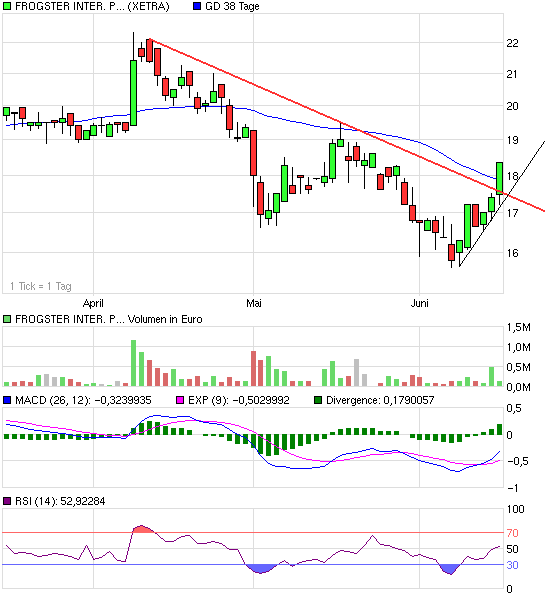Click the 'Juni' axis label
The image size is (545, 597).
coord(420,303)
